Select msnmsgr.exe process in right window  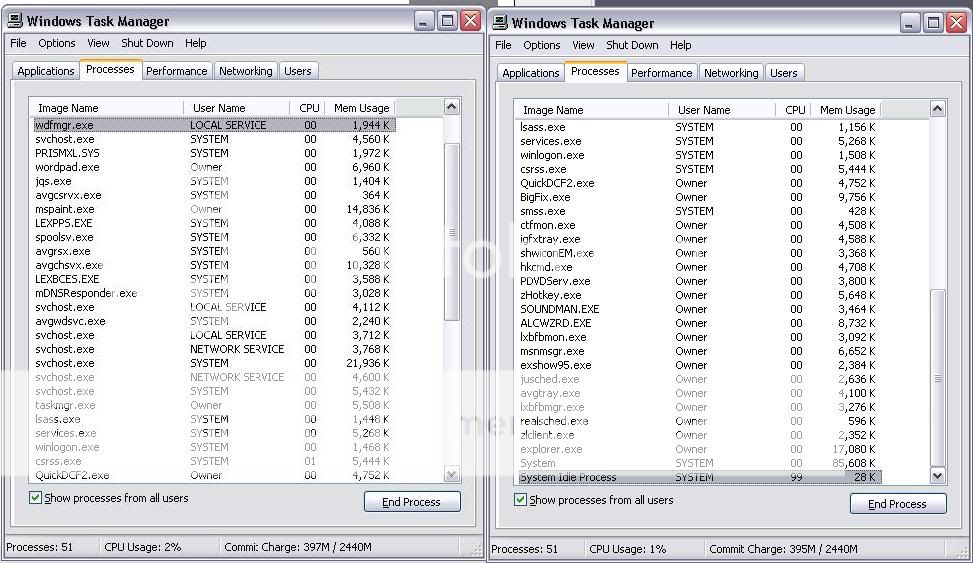pyautogui.click(x=699, y=351)
